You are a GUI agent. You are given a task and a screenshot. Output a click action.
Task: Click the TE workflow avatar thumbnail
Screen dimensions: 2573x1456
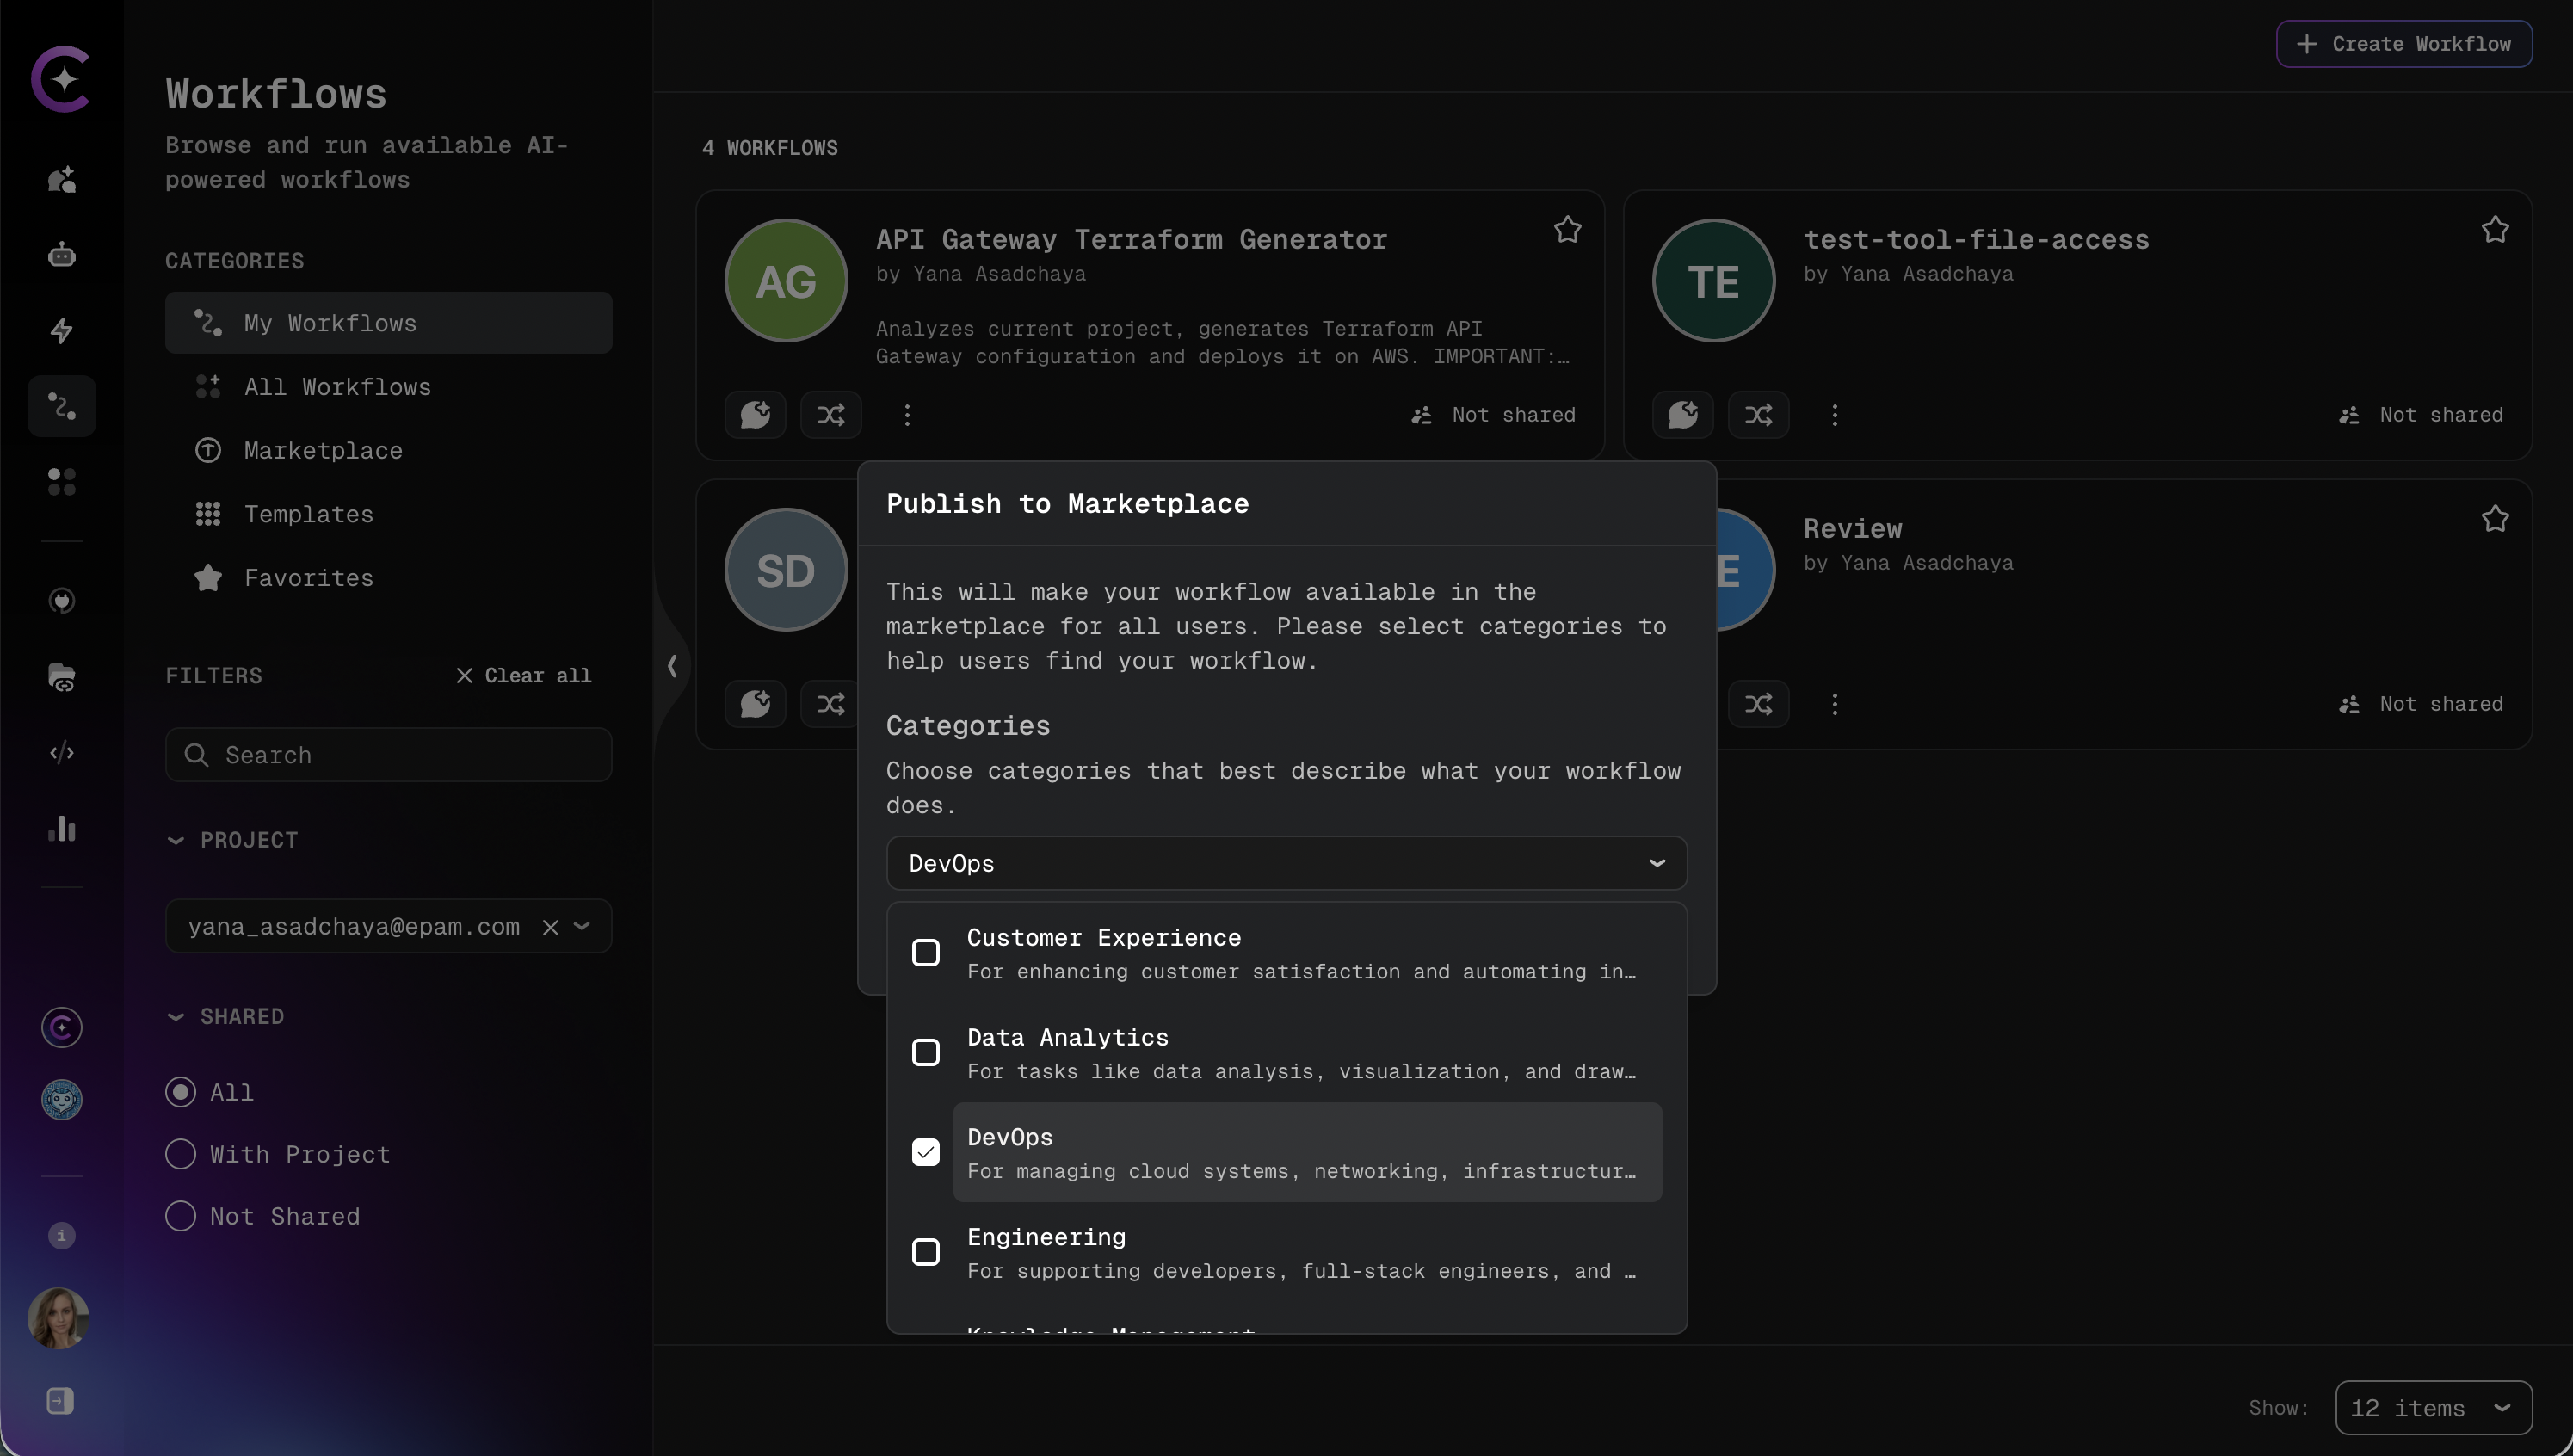(x=1713, y=281)
